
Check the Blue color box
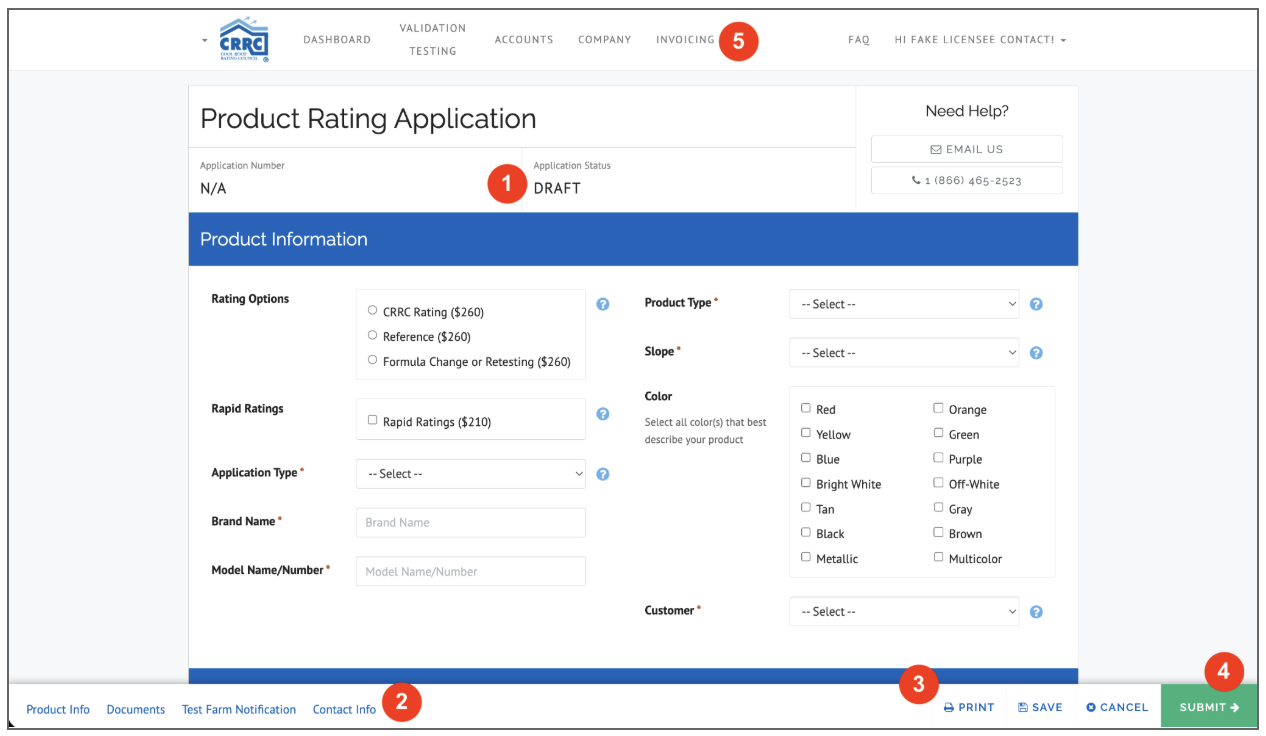[806, 458]
